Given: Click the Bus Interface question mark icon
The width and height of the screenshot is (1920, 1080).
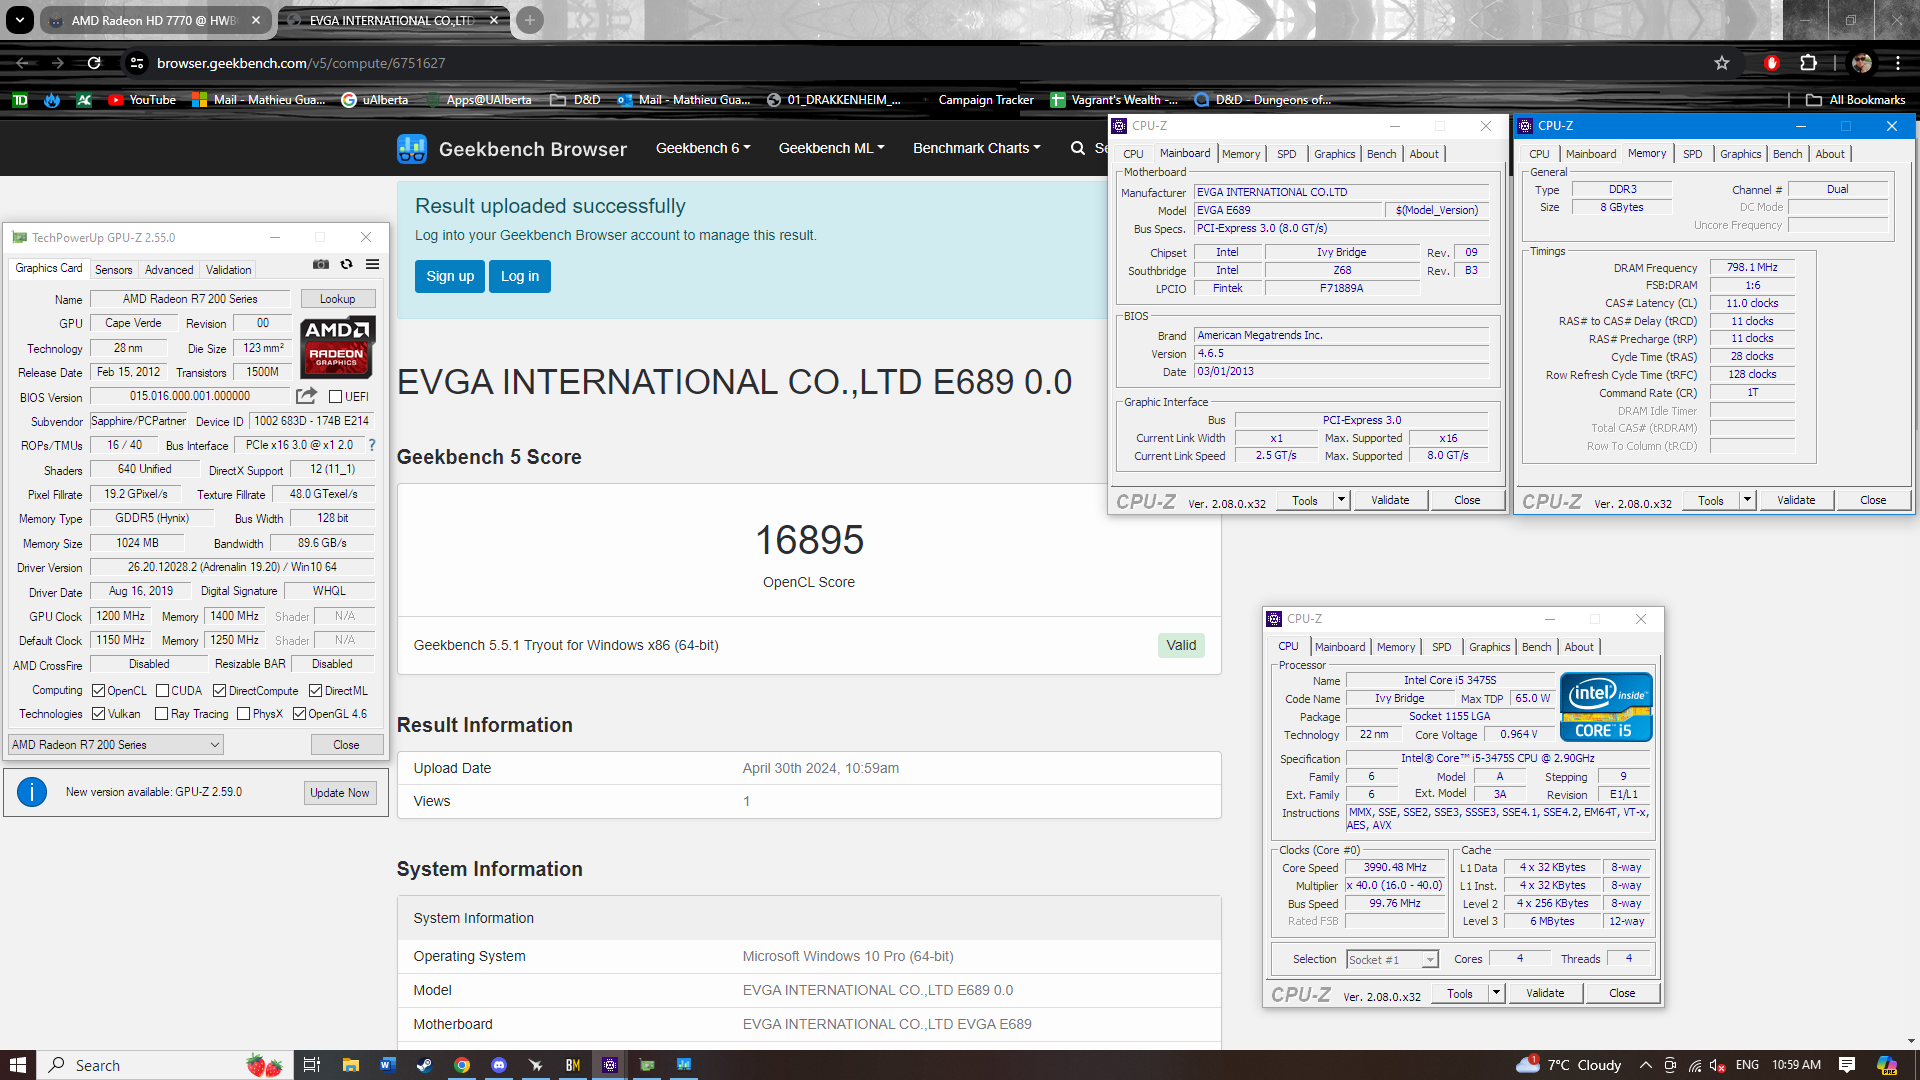Looking at the screenshot, I should pos(372,445).
